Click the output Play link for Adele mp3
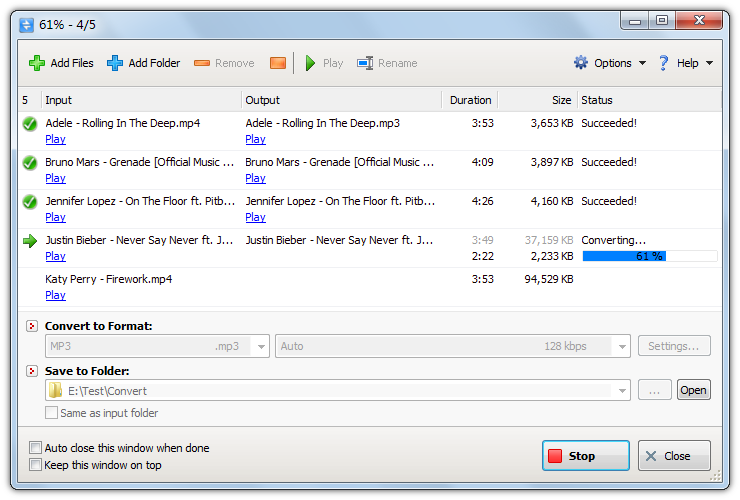The width and height of the screenshot is (740, 500). pos(255,139)
